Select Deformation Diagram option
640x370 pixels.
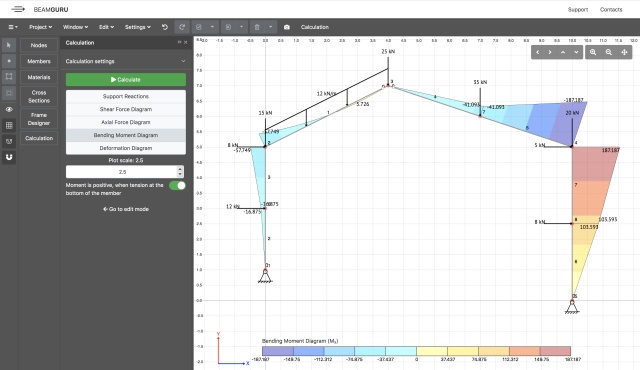tap(126, 148)
